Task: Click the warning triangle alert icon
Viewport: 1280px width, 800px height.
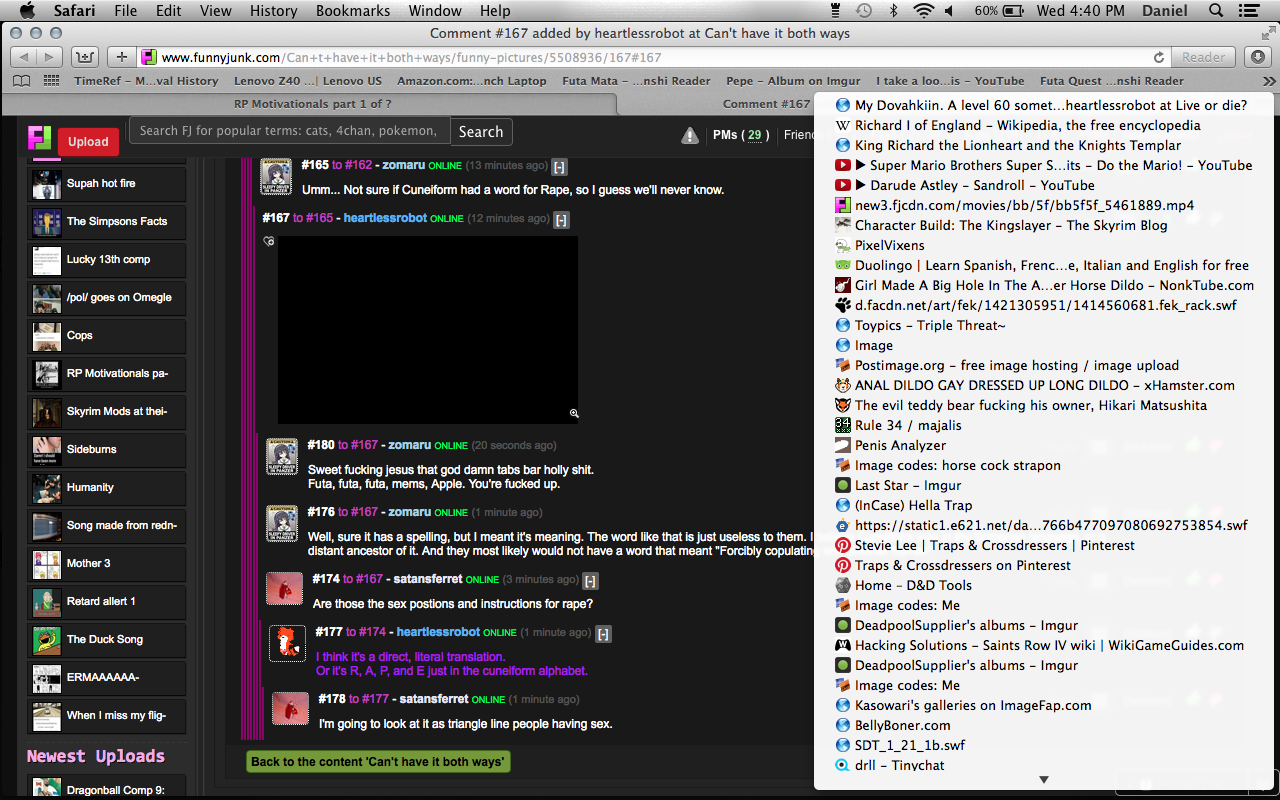Action: click(x=690, y=135)
